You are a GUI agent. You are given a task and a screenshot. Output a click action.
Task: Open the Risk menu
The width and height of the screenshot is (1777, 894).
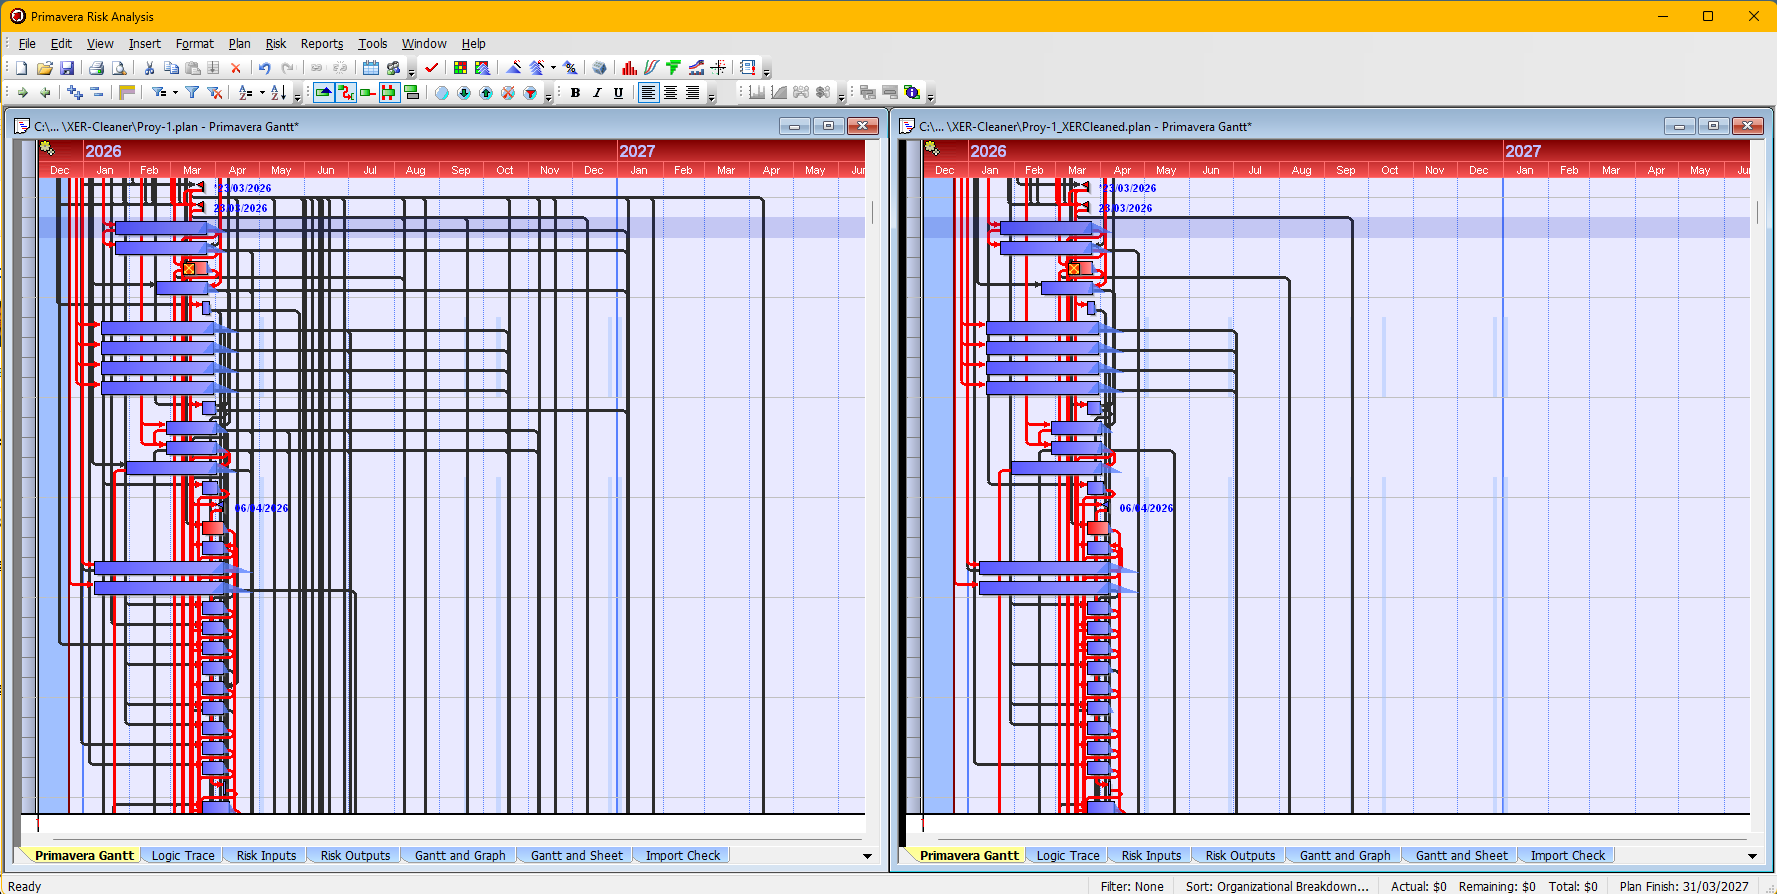[276, 44]
